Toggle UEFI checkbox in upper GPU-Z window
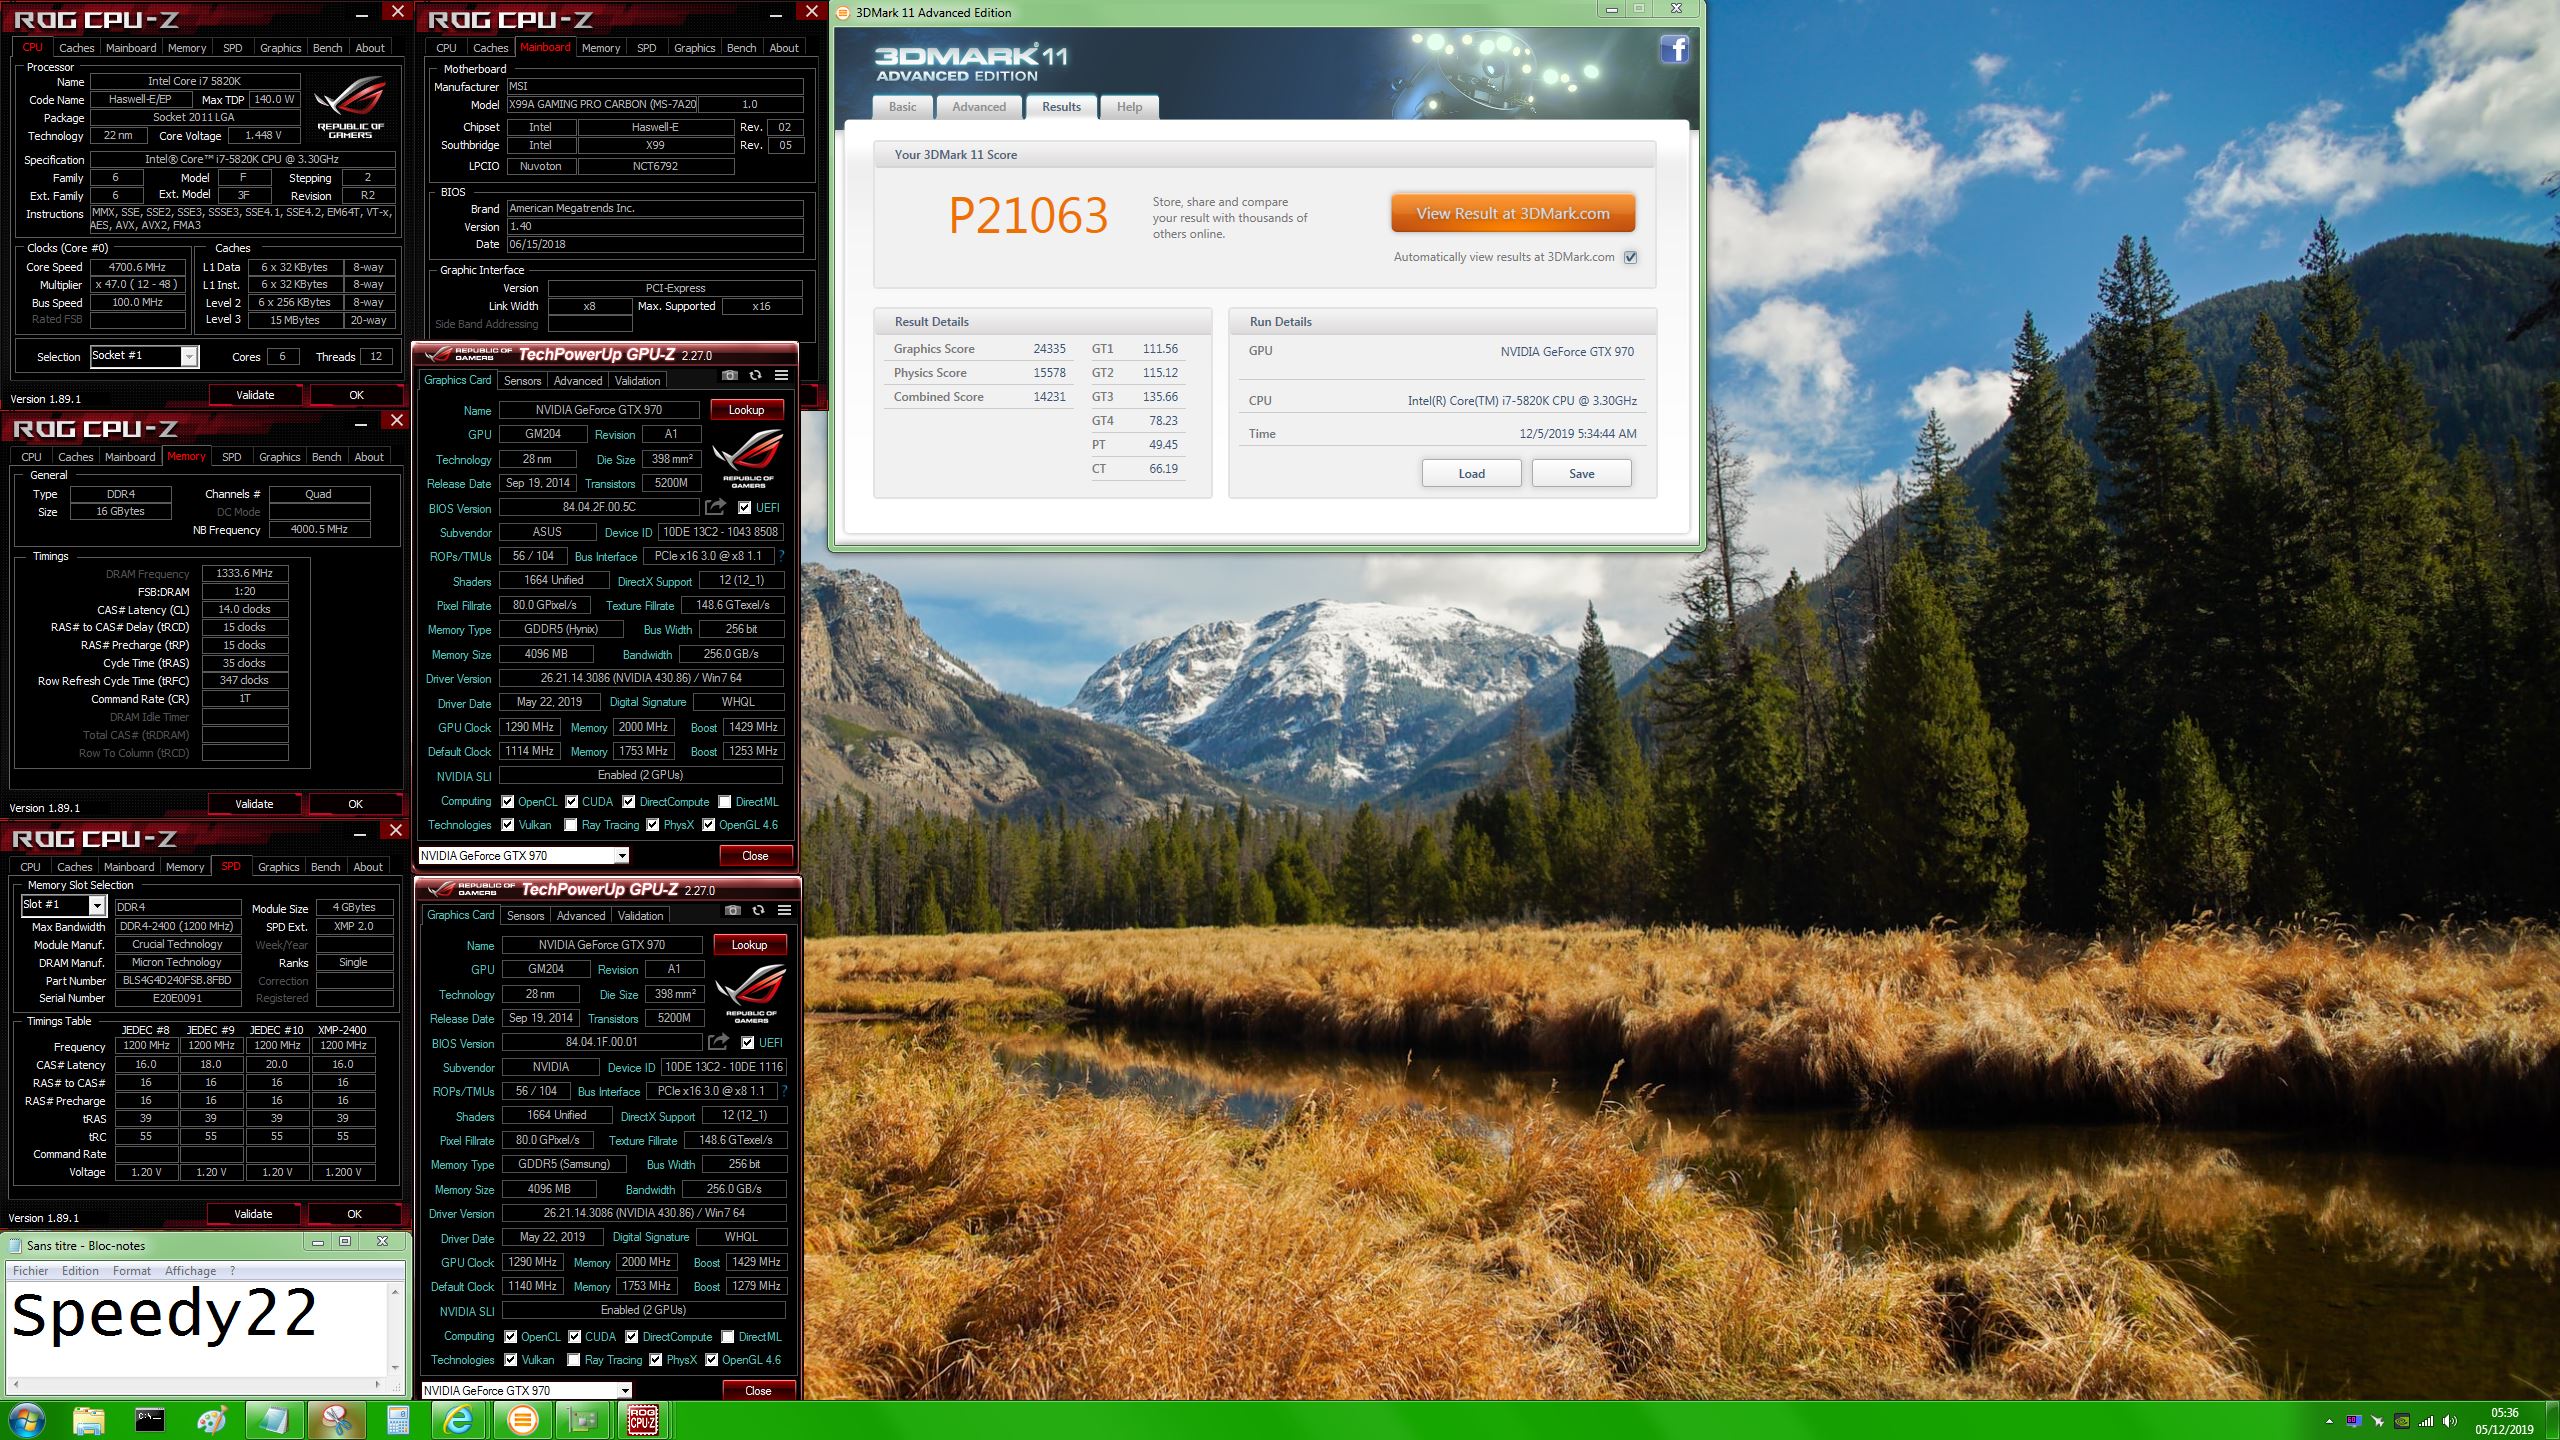Screen dimensions: 2560x1440 click(744, 507)
